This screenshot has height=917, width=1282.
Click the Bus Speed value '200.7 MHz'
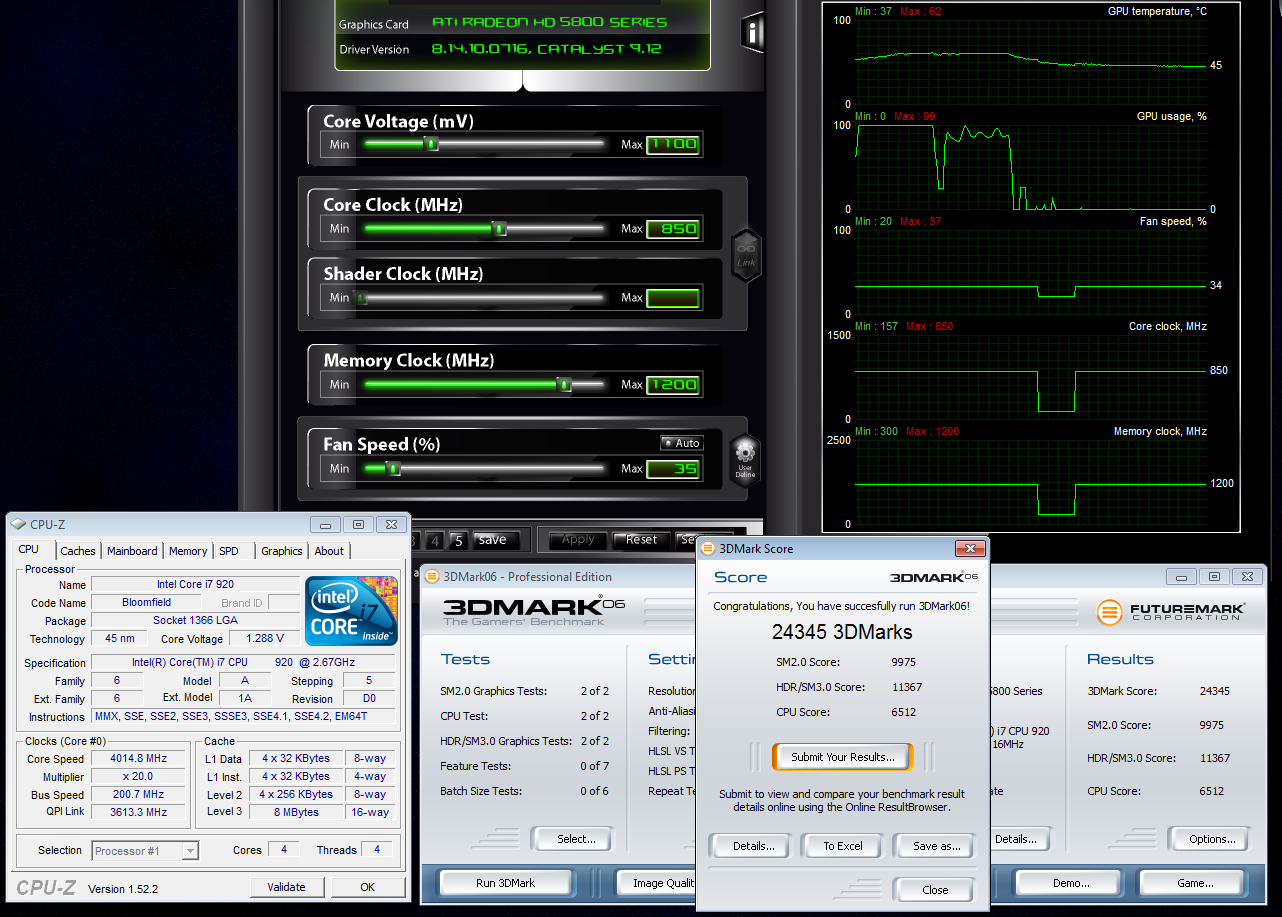138,795
